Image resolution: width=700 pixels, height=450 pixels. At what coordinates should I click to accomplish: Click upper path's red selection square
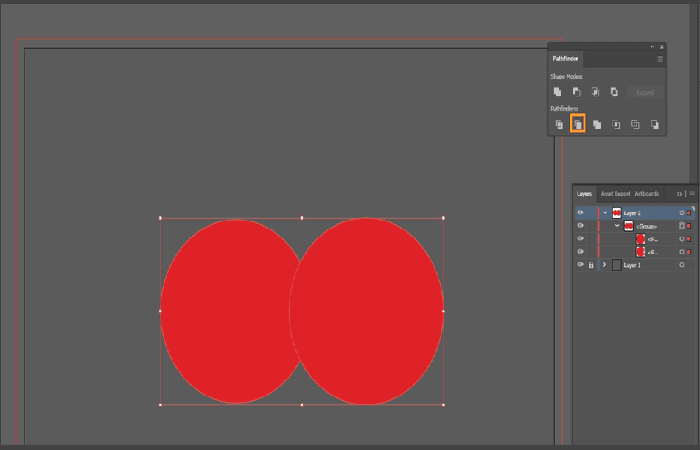tap(689, 239)
